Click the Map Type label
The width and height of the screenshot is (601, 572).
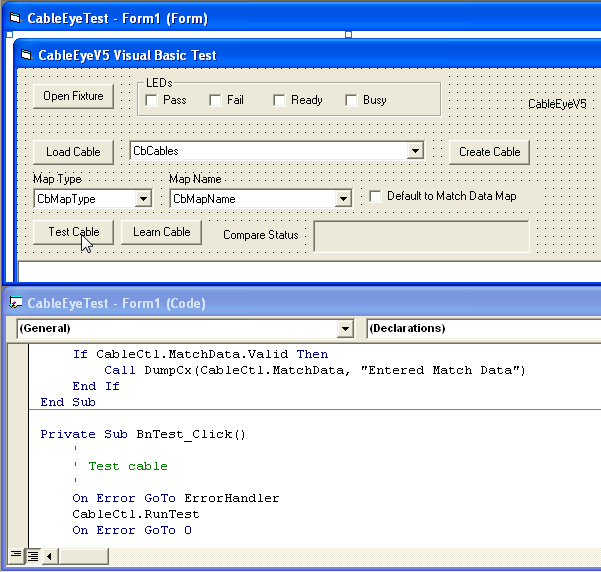(x=57, y=179)
